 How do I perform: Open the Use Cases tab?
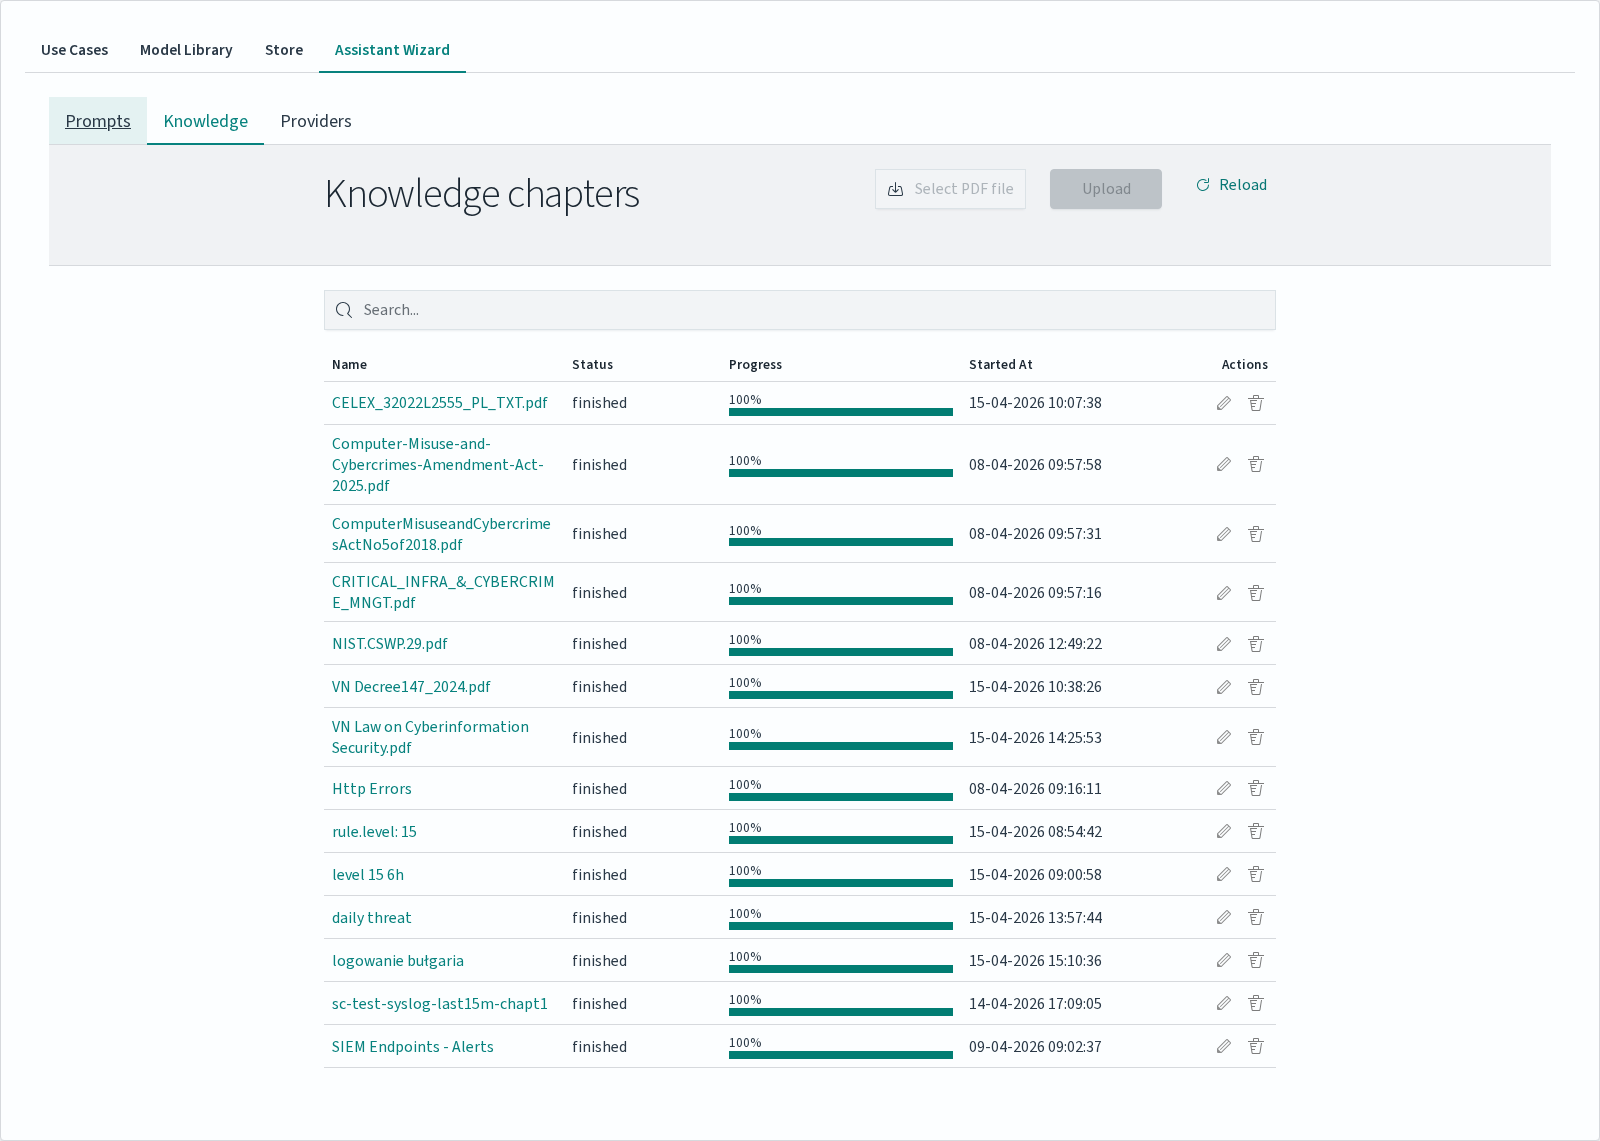(75, 50)
